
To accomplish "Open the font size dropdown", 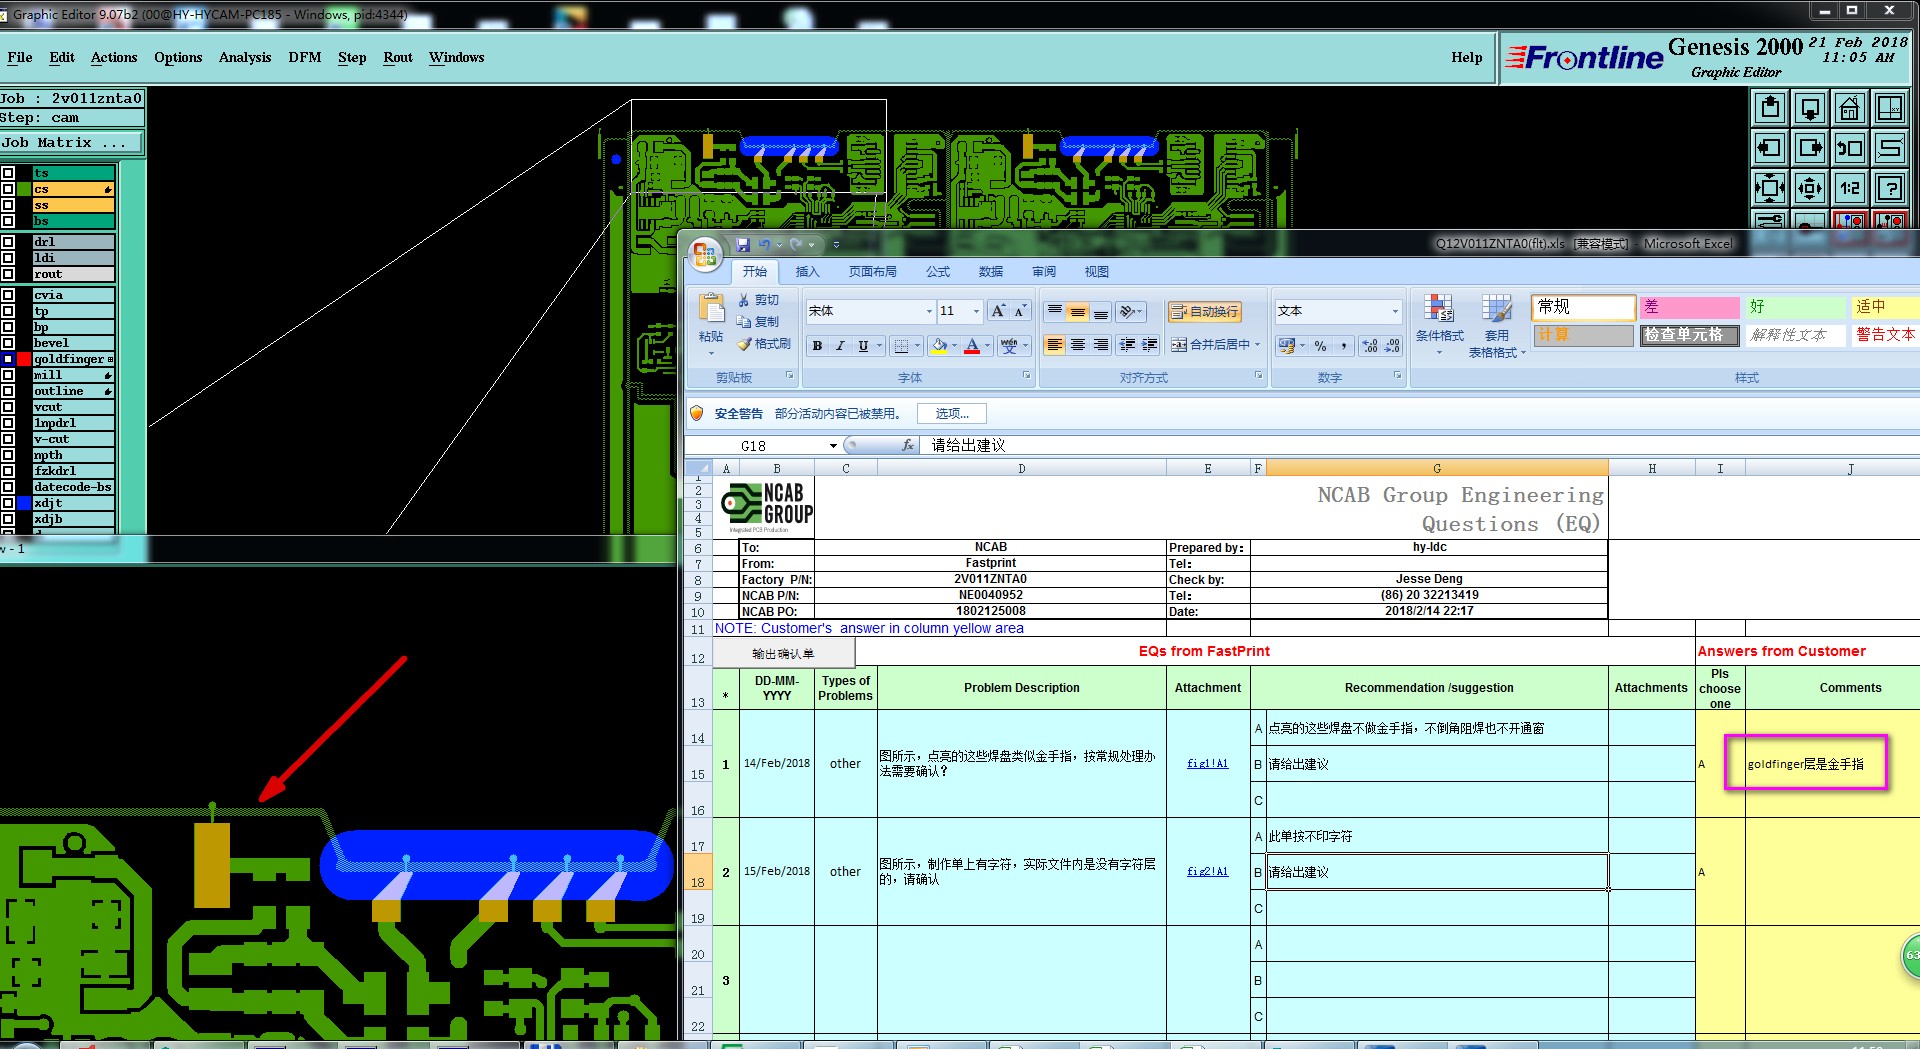I will point(976,311).
